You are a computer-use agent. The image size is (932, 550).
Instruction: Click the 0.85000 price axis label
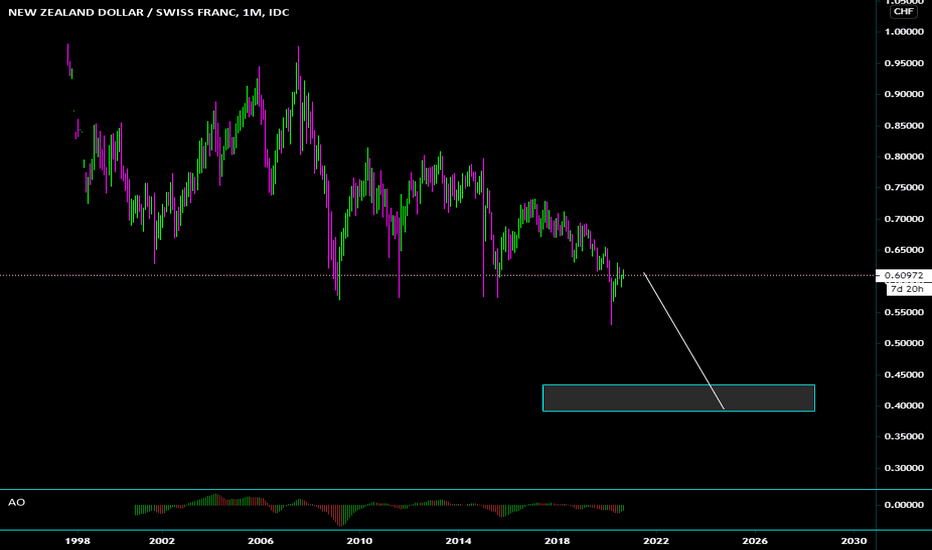pyautogui.click(x=903, y=125)
